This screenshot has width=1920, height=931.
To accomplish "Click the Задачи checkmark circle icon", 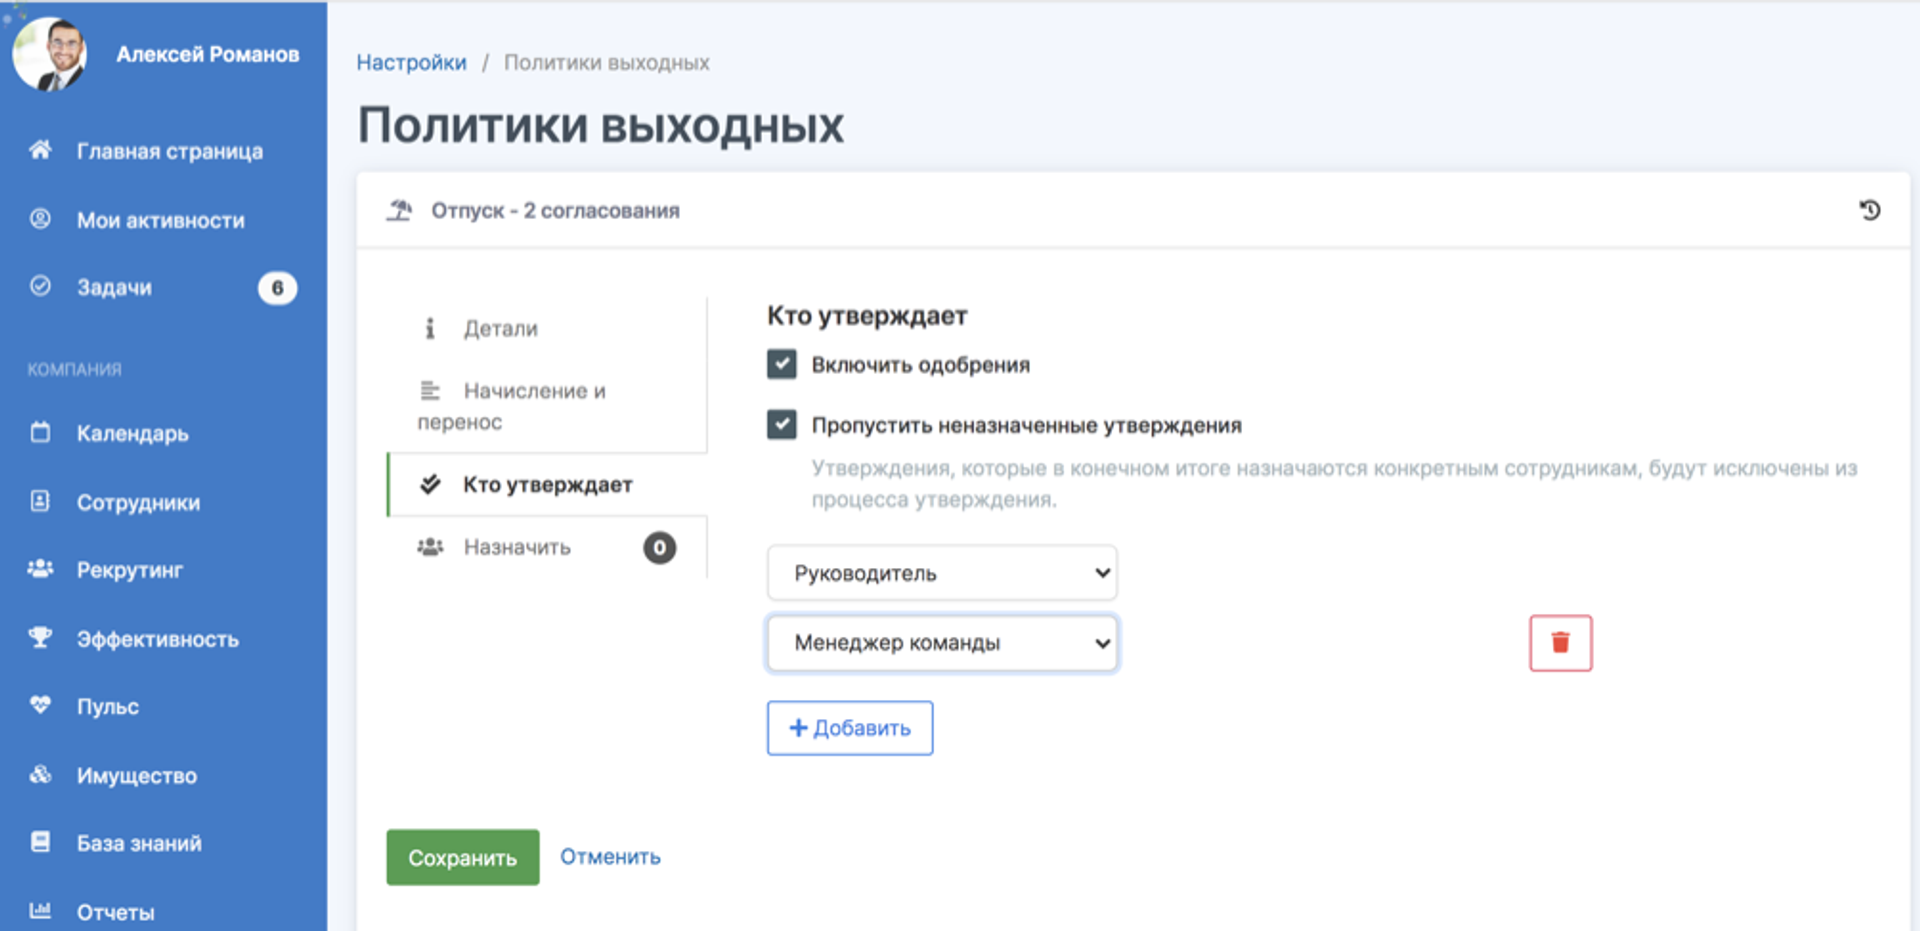I will click(x=40, y=286).
